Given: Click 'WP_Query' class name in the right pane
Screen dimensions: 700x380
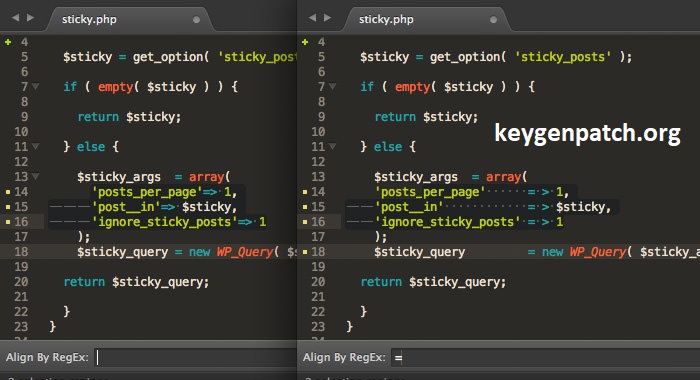Looking at the screenshot, I should click(x=598, y=252).
